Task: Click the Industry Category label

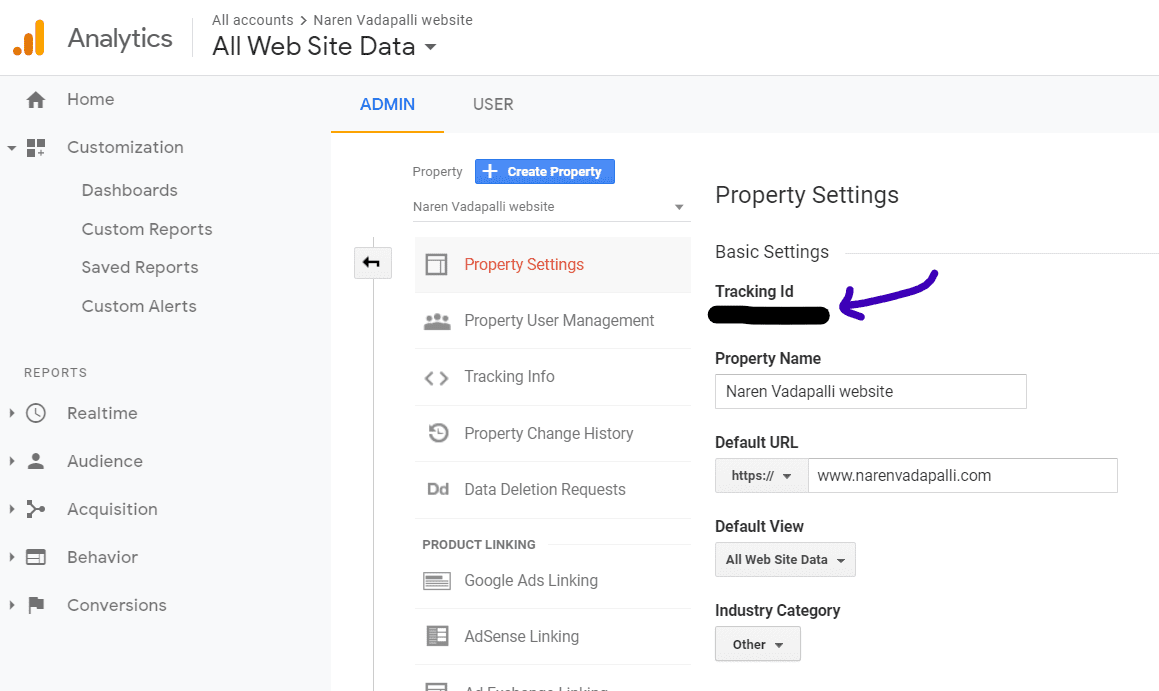Action: [778, 610]
